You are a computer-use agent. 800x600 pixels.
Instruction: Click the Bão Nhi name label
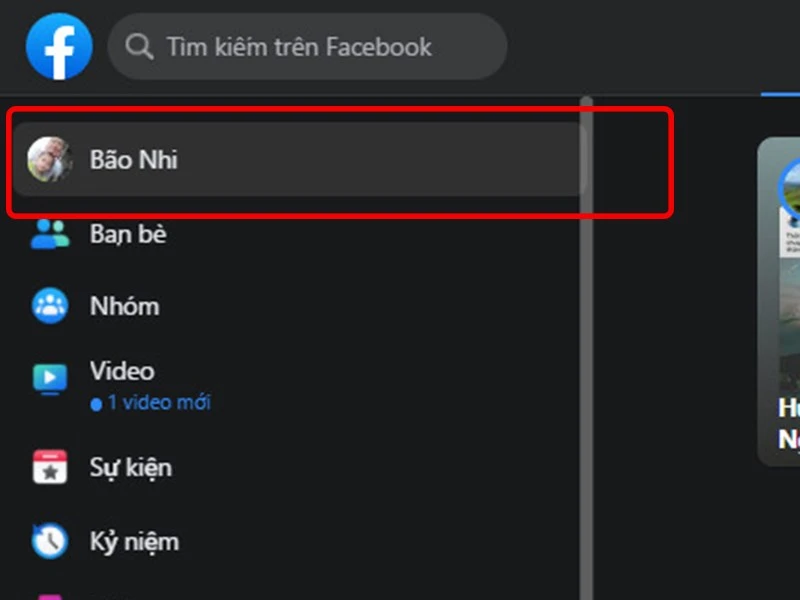point(133,160)
